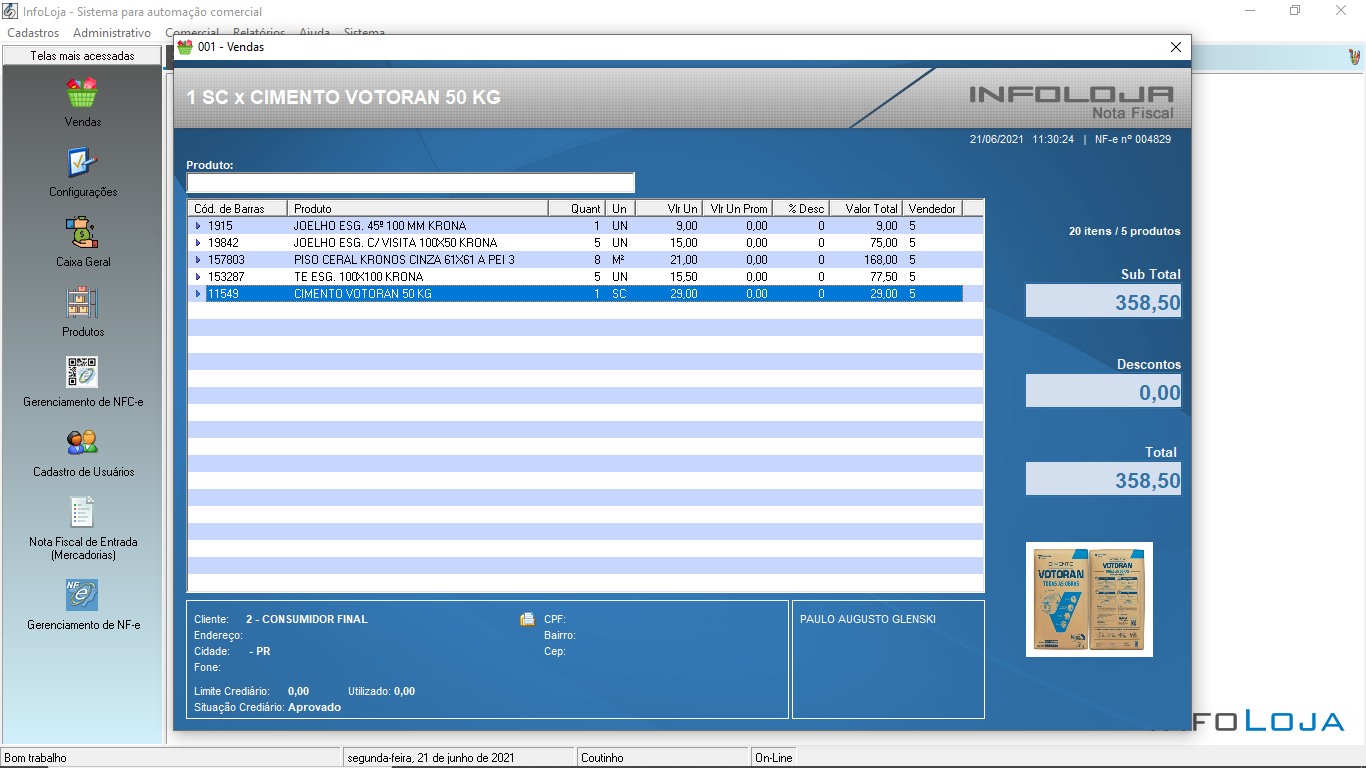Click row arrow for JOELHO ESG. 45º item
The image size is (1366, 768).
point(198,226)
